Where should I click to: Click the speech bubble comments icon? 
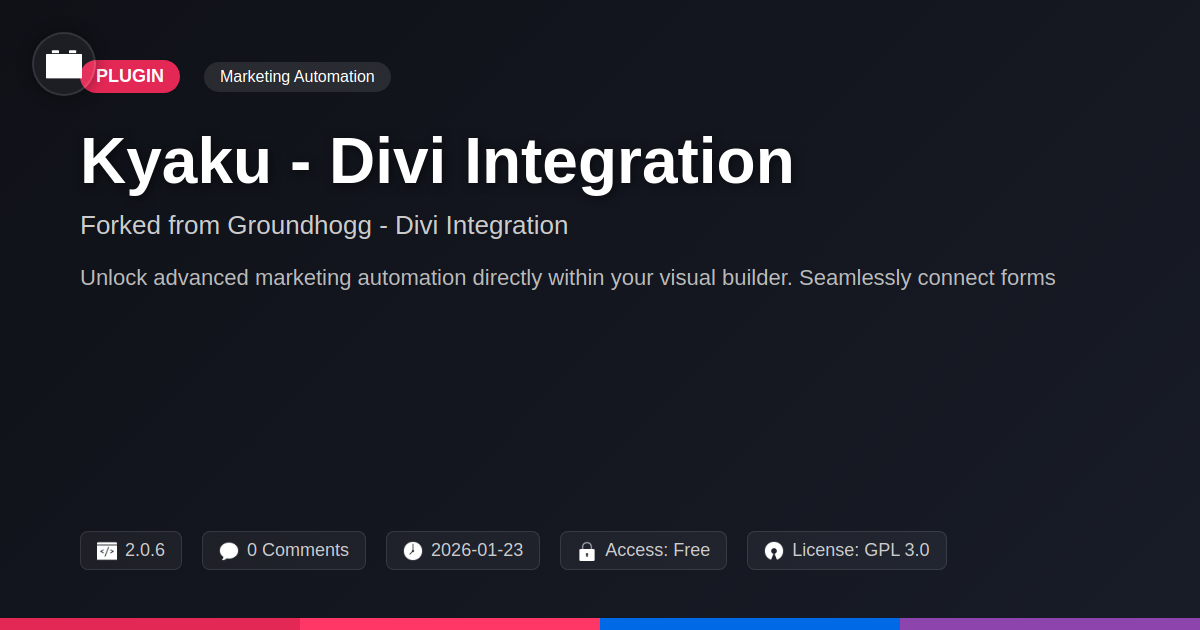pyautogui.click(x=229, y=551)
